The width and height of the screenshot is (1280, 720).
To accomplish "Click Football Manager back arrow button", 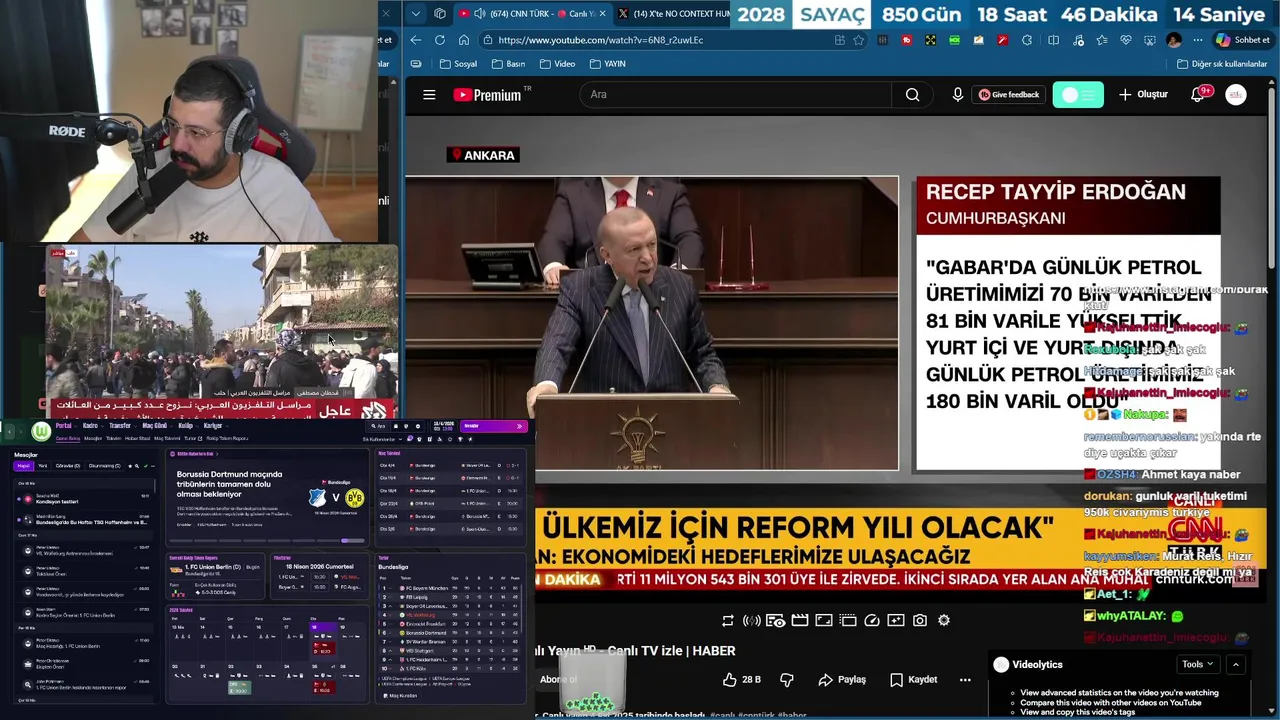I will click(10, 432).
